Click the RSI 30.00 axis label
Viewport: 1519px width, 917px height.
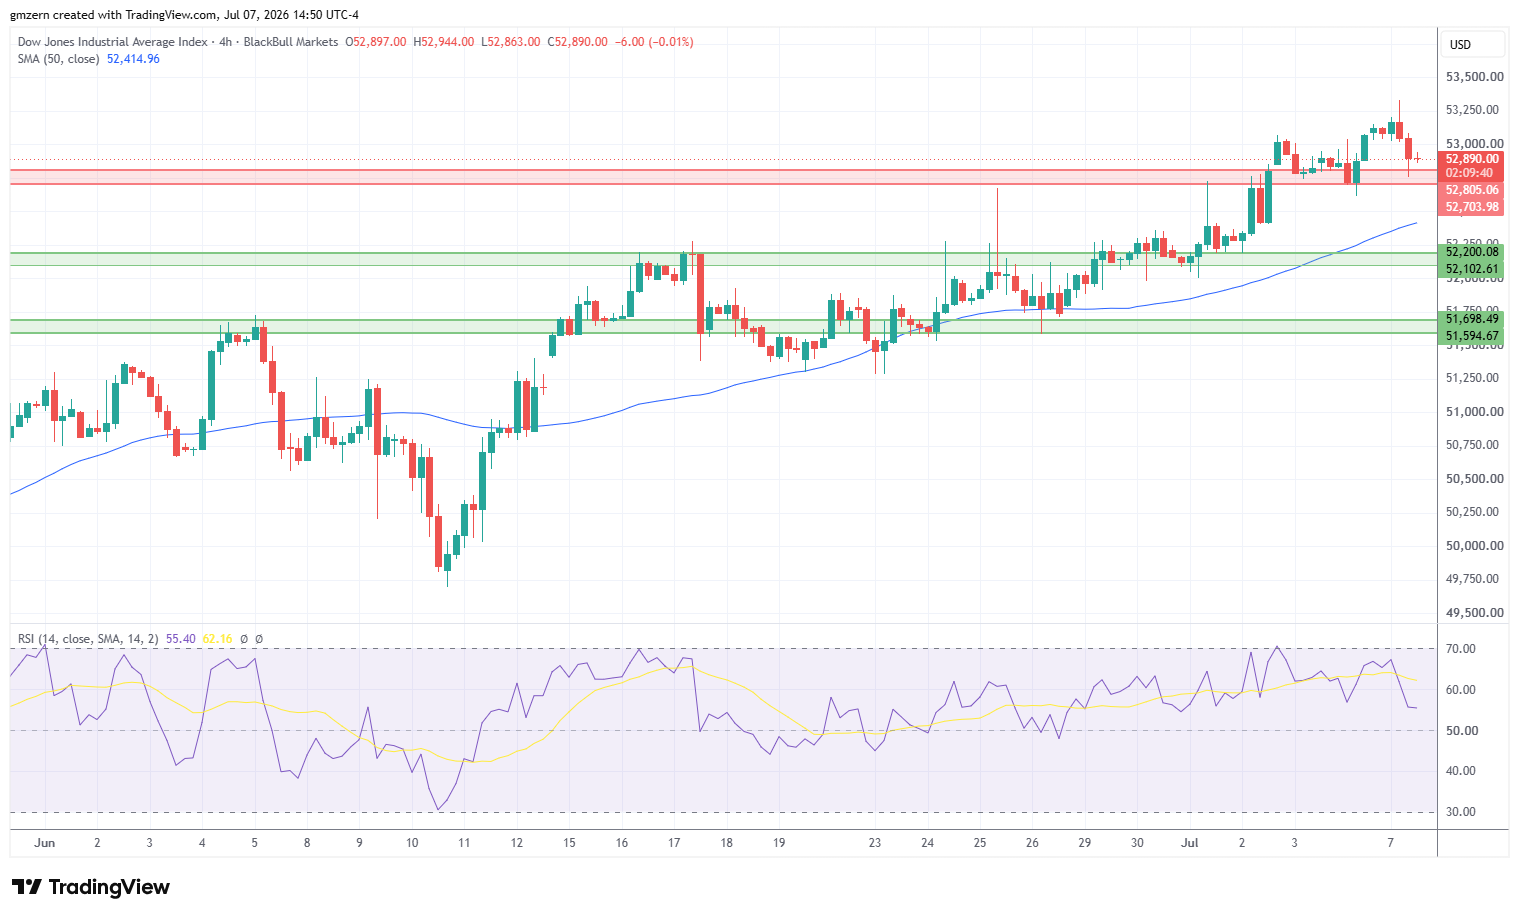click(x=1461, y=812)
